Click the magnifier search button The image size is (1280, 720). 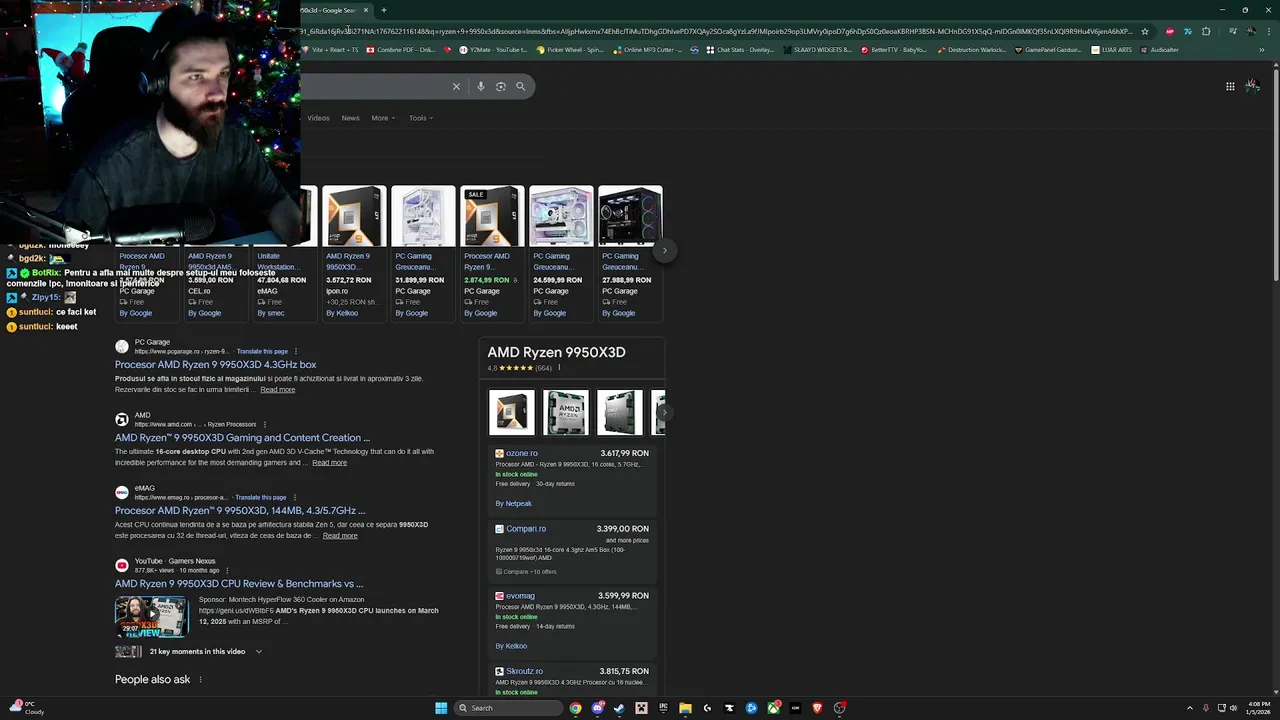[x=520, y=86]
